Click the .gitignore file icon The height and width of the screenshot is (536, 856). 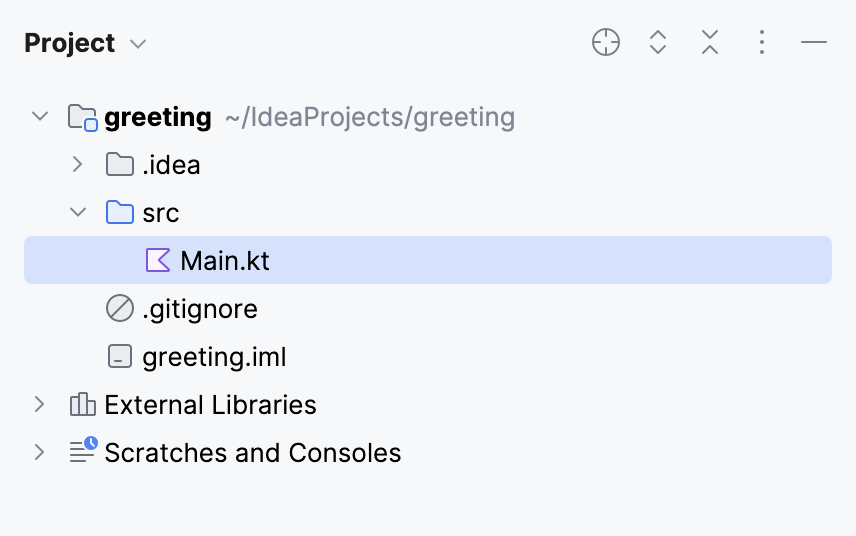coord(119,309)
